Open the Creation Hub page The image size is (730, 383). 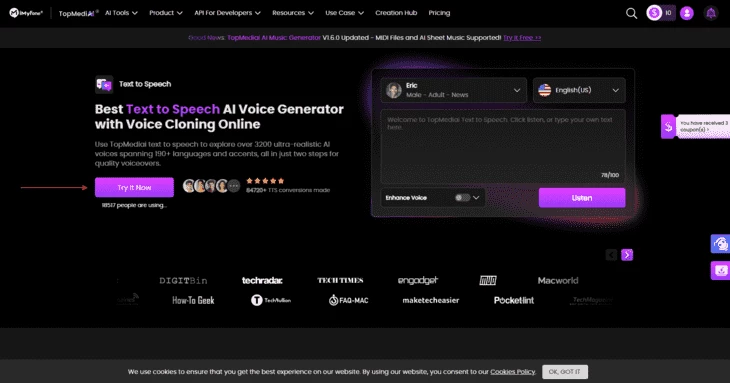tap(396, 13)
